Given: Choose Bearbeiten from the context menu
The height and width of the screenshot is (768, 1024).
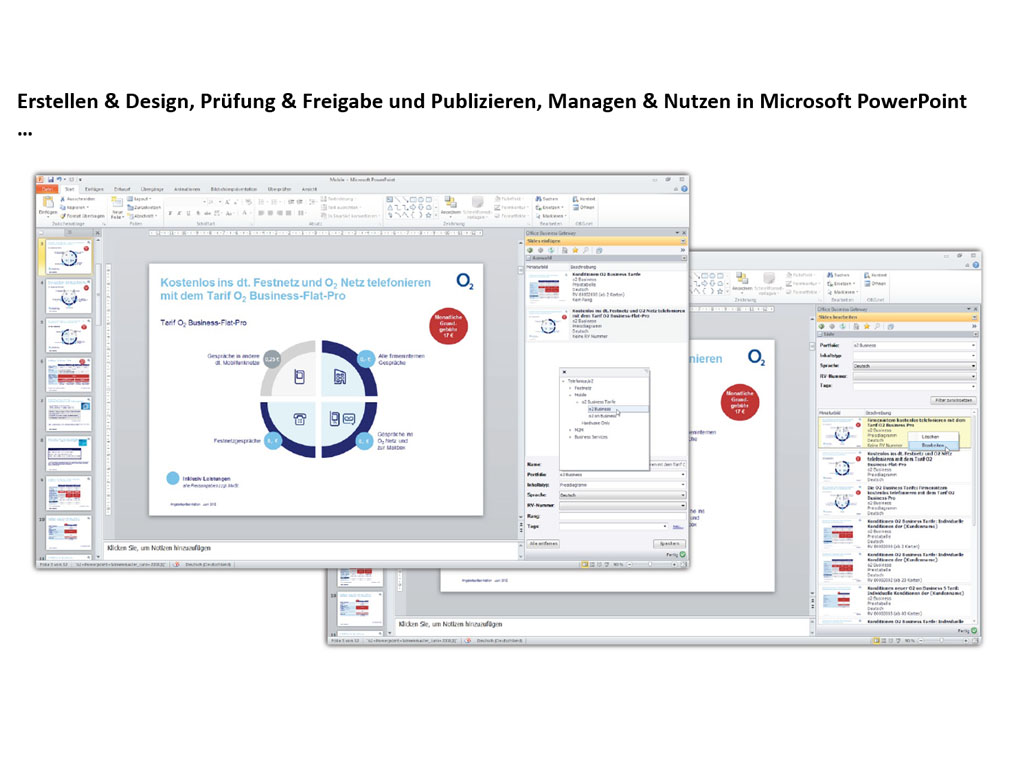Looking at the screenshot, I should point(933,446).
